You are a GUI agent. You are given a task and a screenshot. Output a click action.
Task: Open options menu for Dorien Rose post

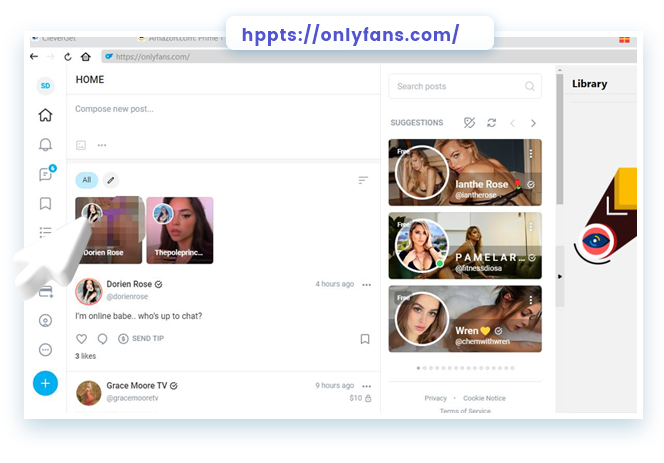pos(367,285)
